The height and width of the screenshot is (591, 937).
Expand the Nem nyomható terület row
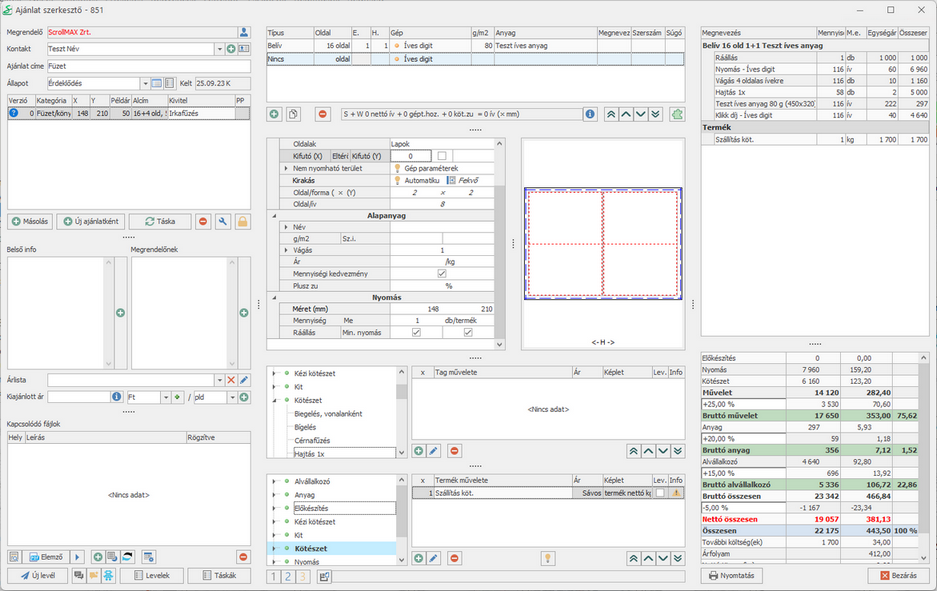click(x=286, y=168)
